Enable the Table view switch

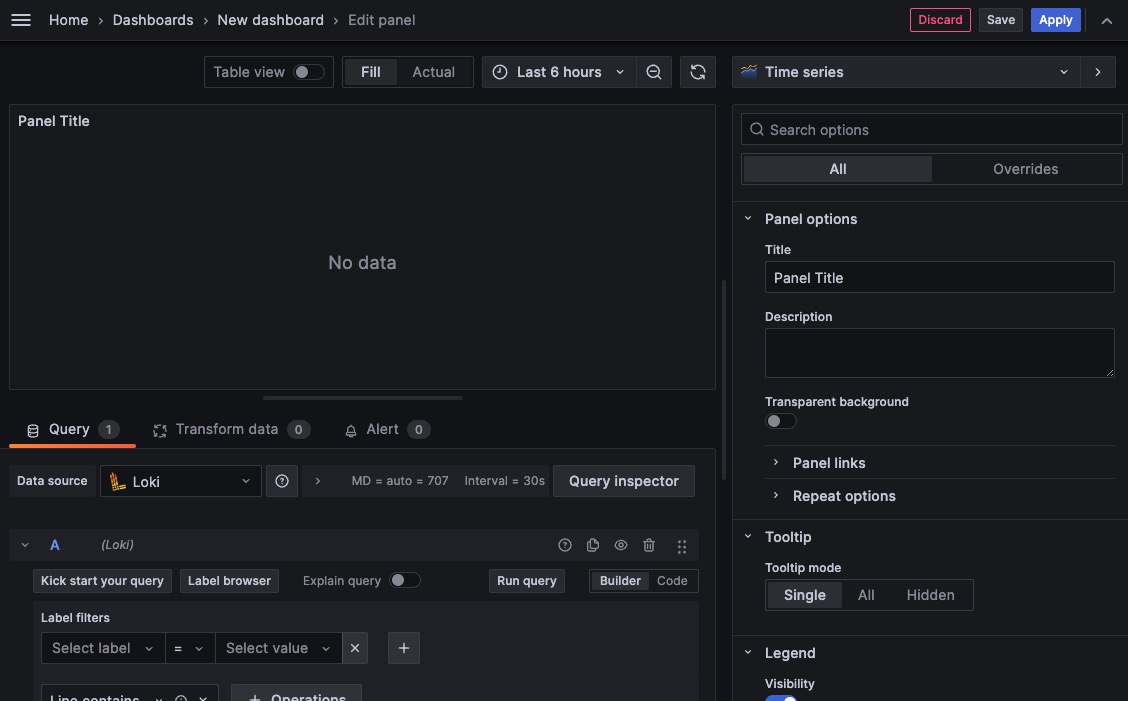[308, 72]
